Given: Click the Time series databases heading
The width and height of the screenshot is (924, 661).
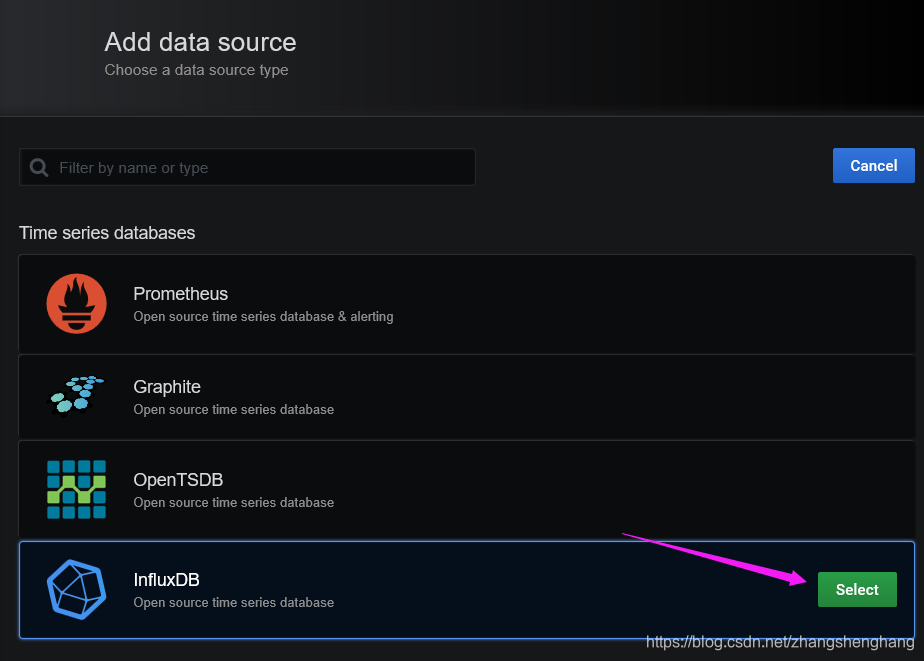Looking at the screenshot, I should pyautogui.click(x=107, y=233).
